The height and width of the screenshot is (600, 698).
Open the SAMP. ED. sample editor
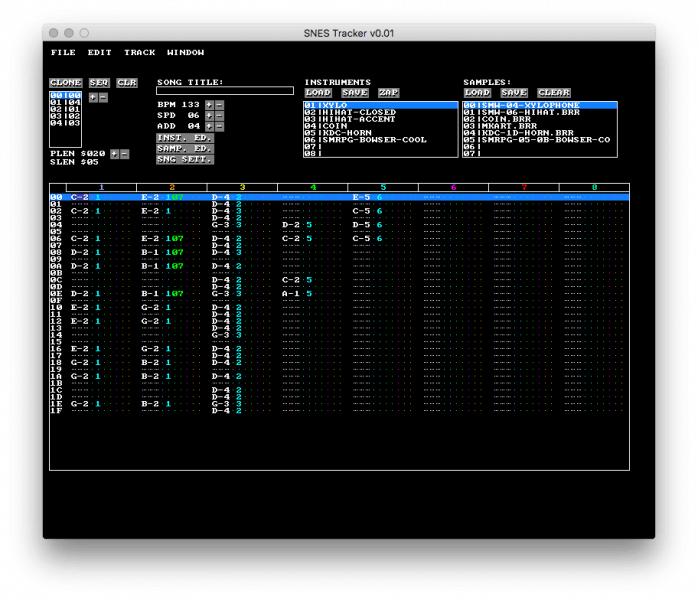pos(185,149)
